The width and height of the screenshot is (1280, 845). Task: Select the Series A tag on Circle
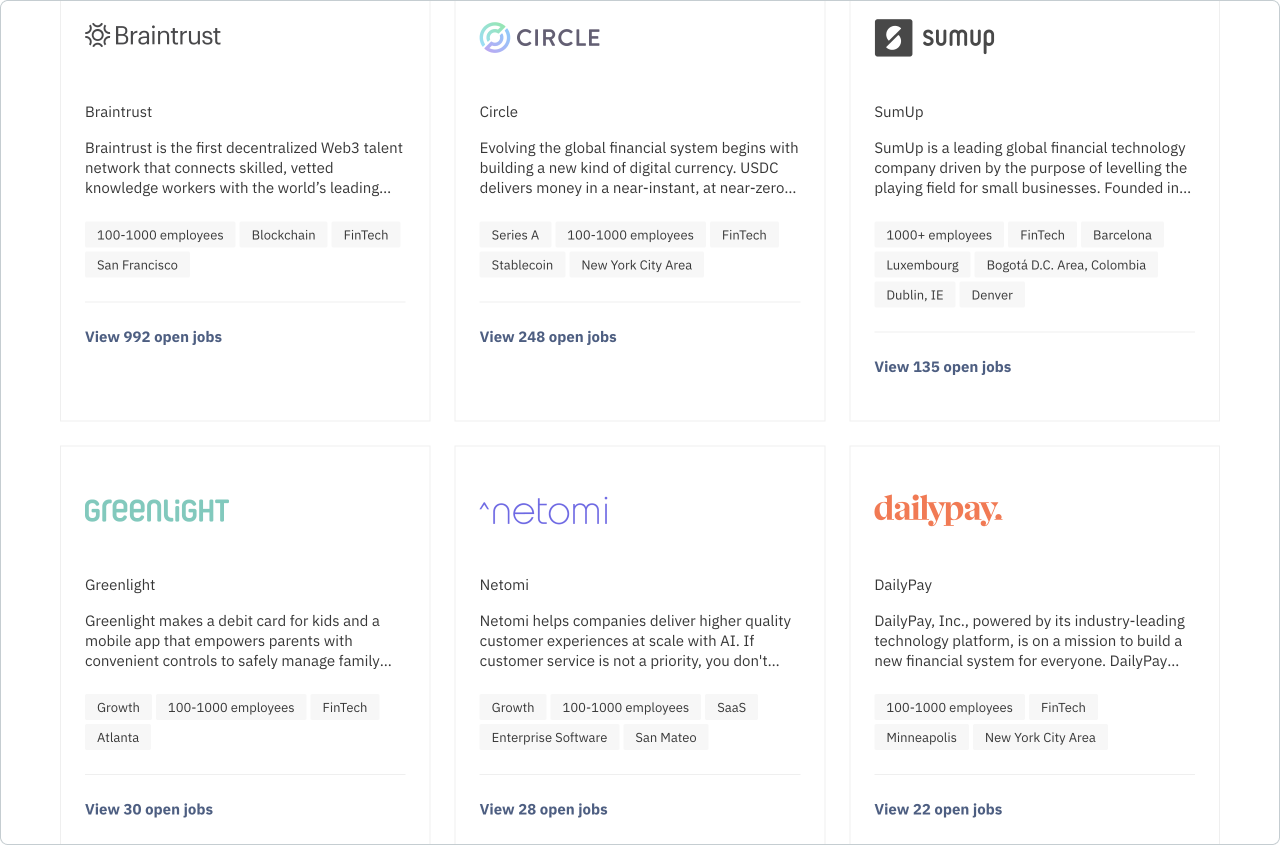click(515, 234)
